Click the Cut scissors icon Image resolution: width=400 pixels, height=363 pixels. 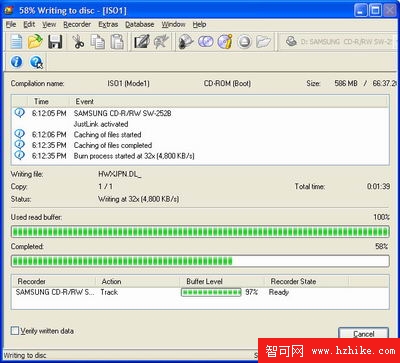coord(78,42)
